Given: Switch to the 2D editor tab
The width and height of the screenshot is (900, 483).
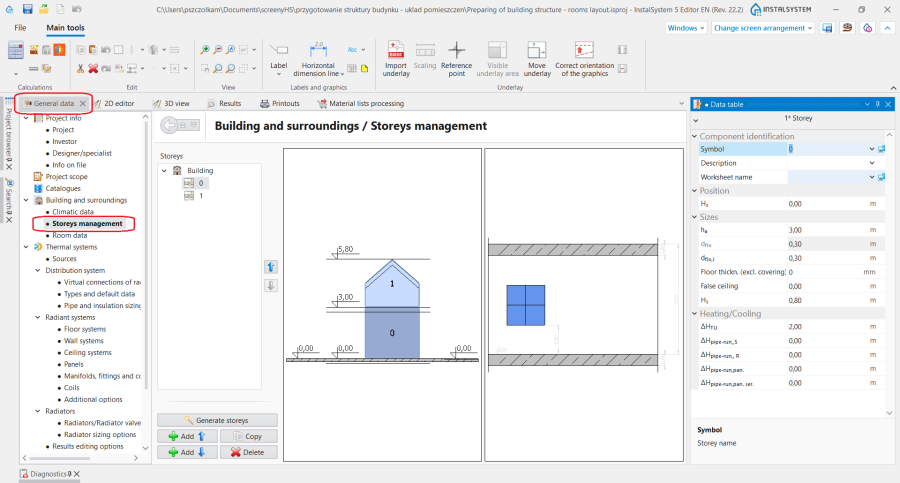Looking at the screenshot, I should [x=114, y=103].
